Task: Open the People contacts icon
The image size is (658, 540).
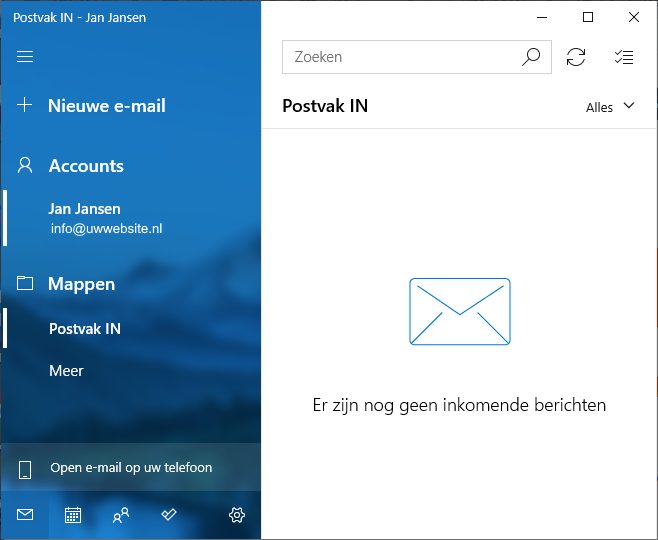Action: point(121,515)
